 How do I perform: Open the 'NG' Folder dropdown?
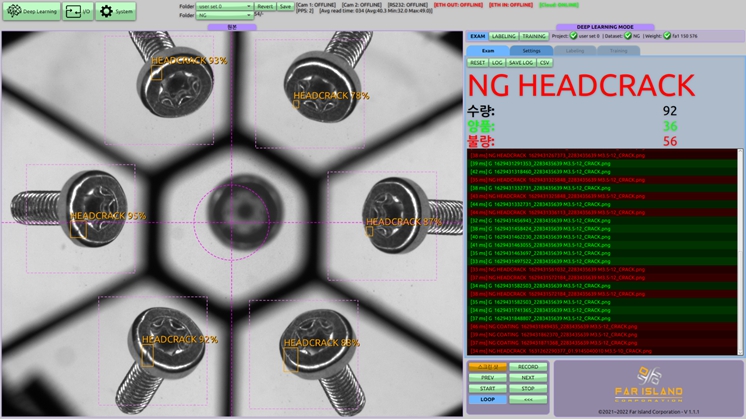click(224, 15)
